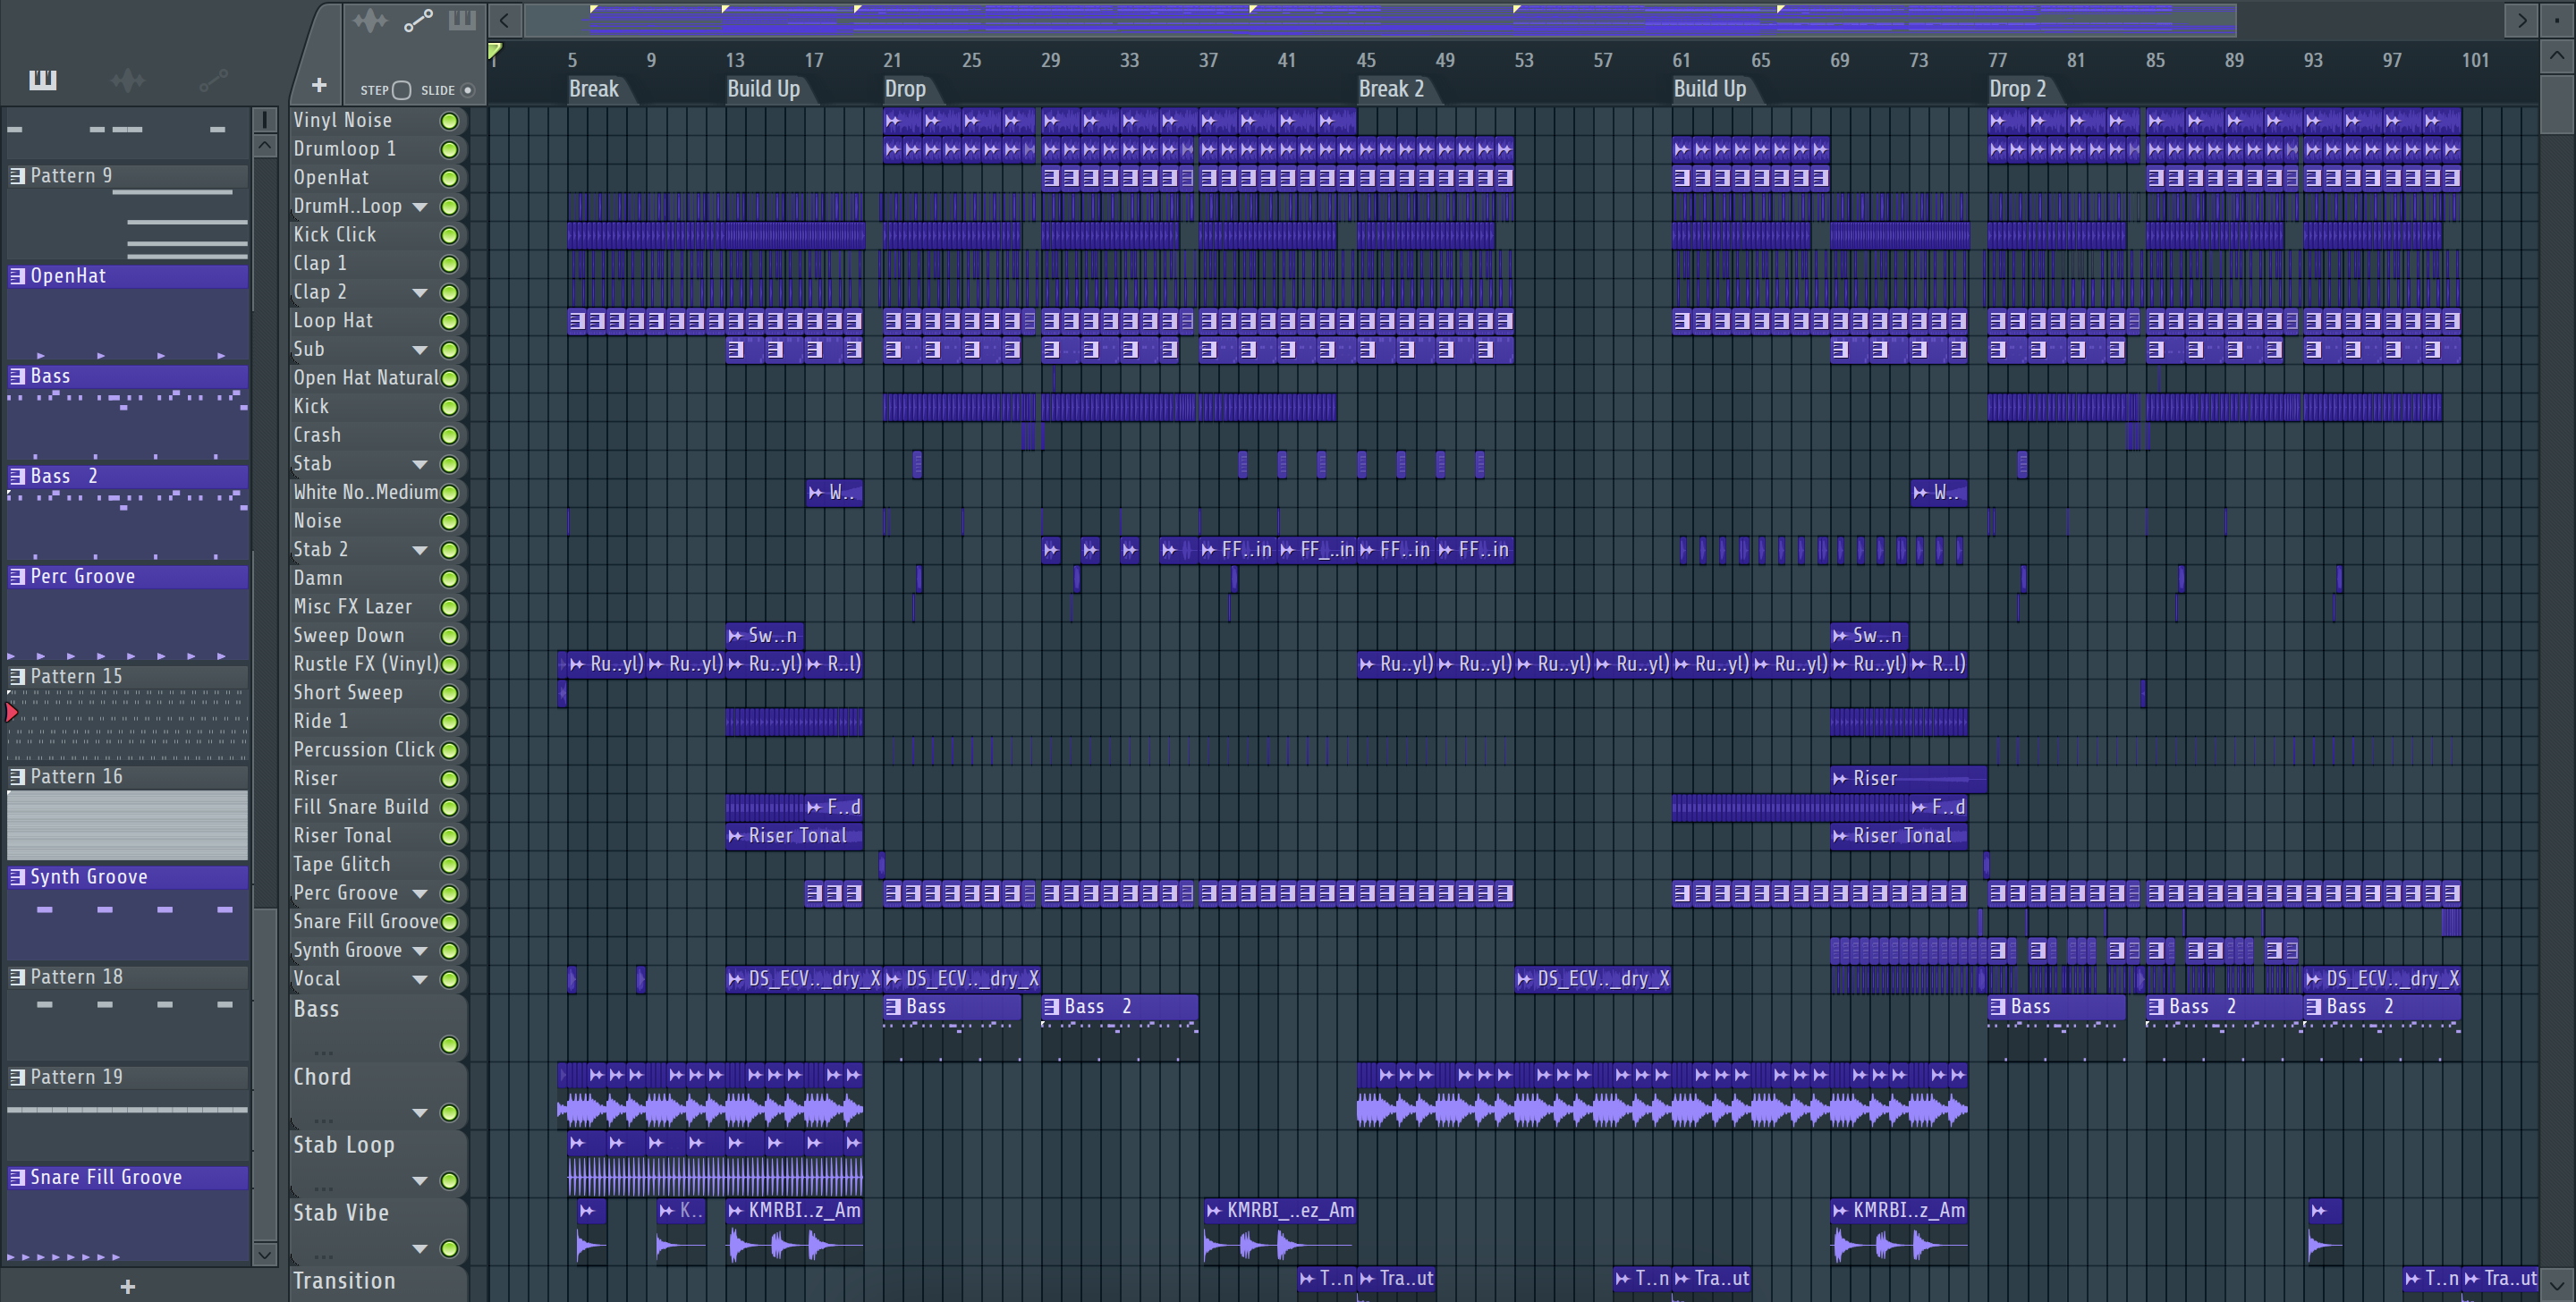Click the pattern icon next to Pattern 9
Screen dimensions: 2576x1302
(x=17, y=176)
